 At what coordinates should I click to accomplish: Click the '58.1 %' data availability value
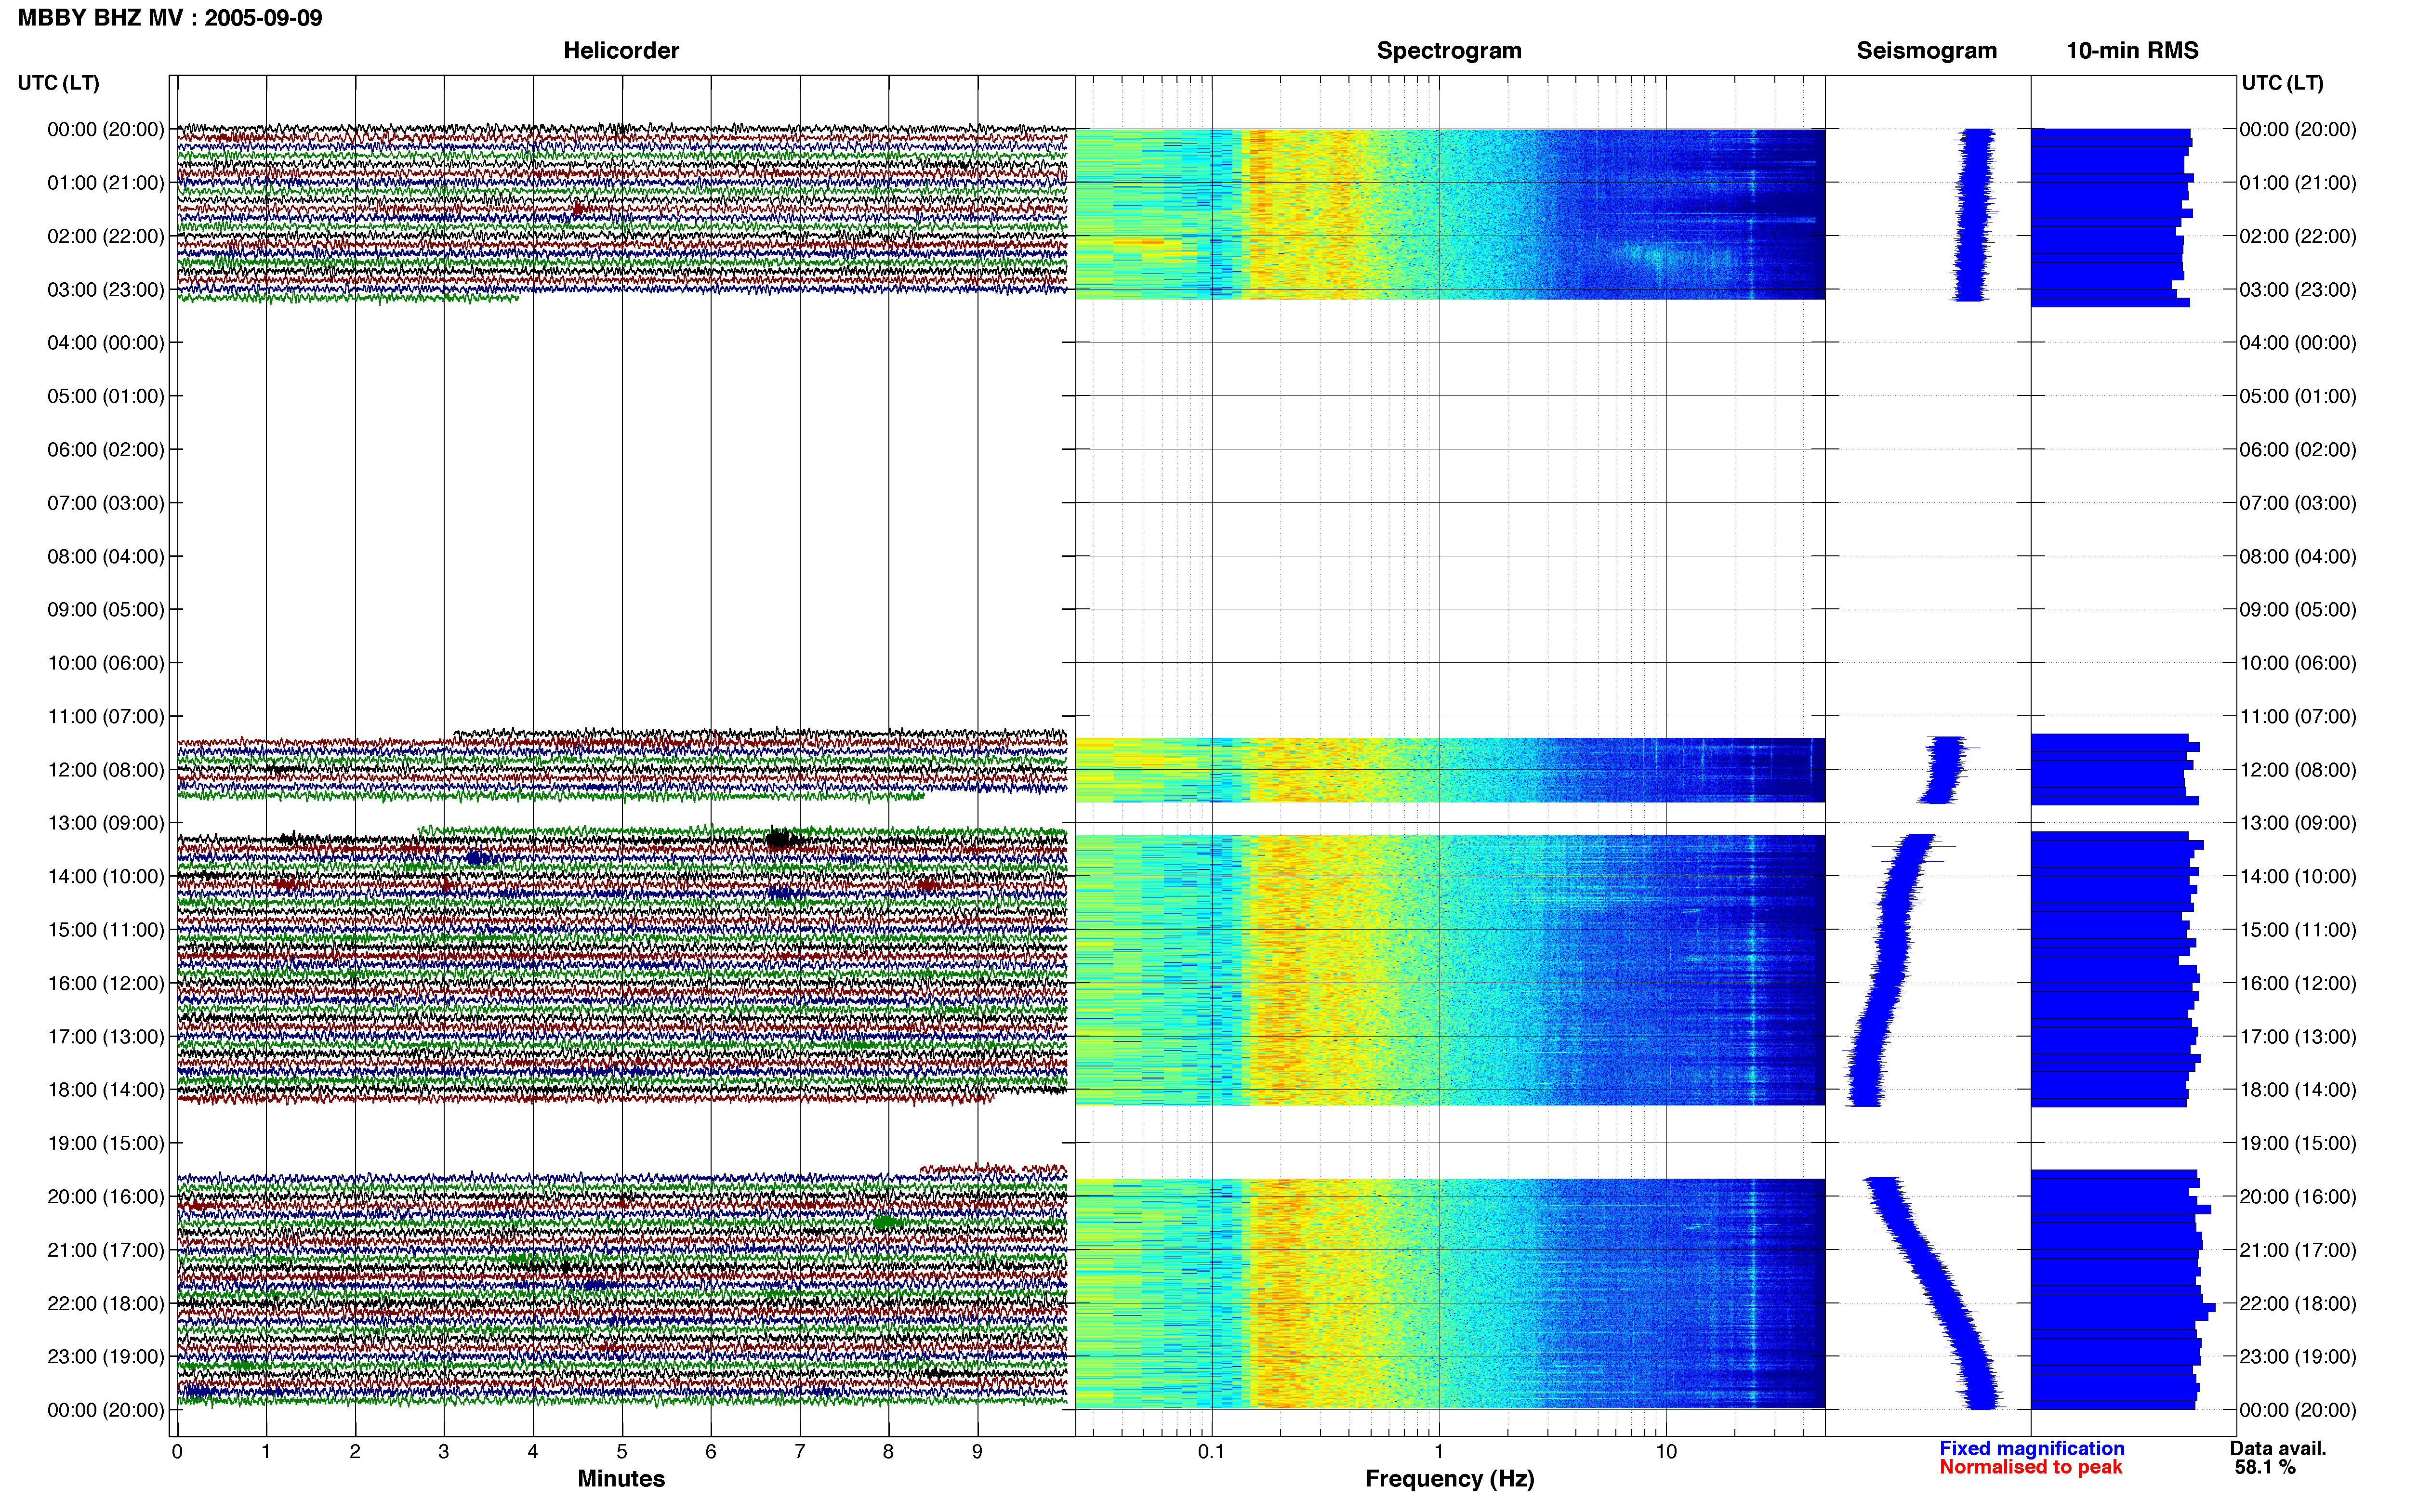(2265, 1467)
